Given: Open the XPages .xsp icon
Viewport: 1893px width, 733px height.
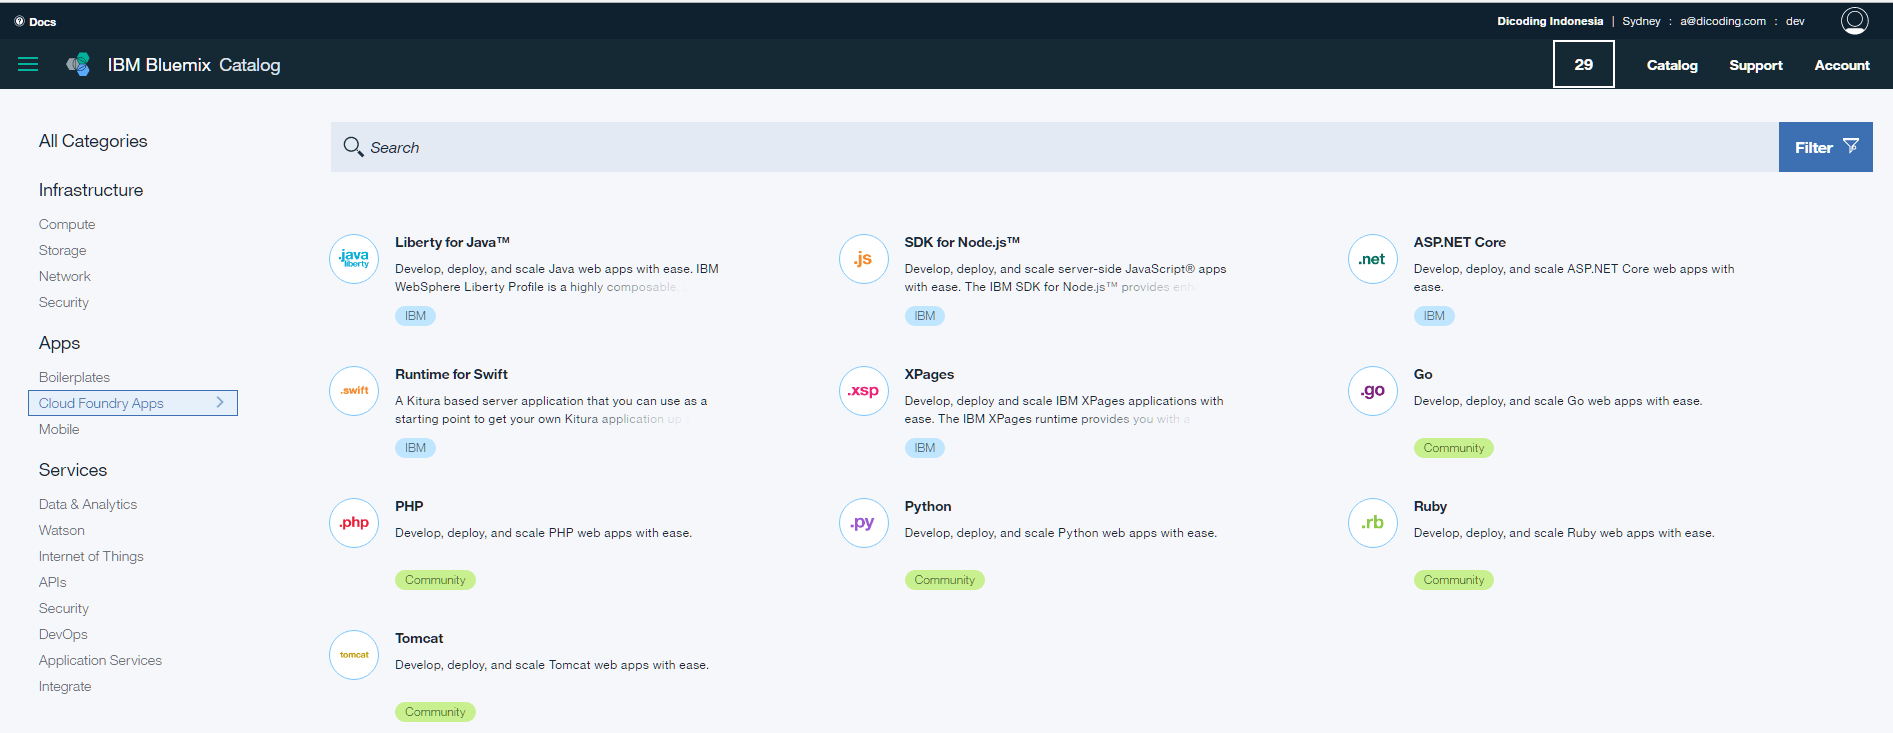Looking at the screenshot, I should [x=863, y=391].
